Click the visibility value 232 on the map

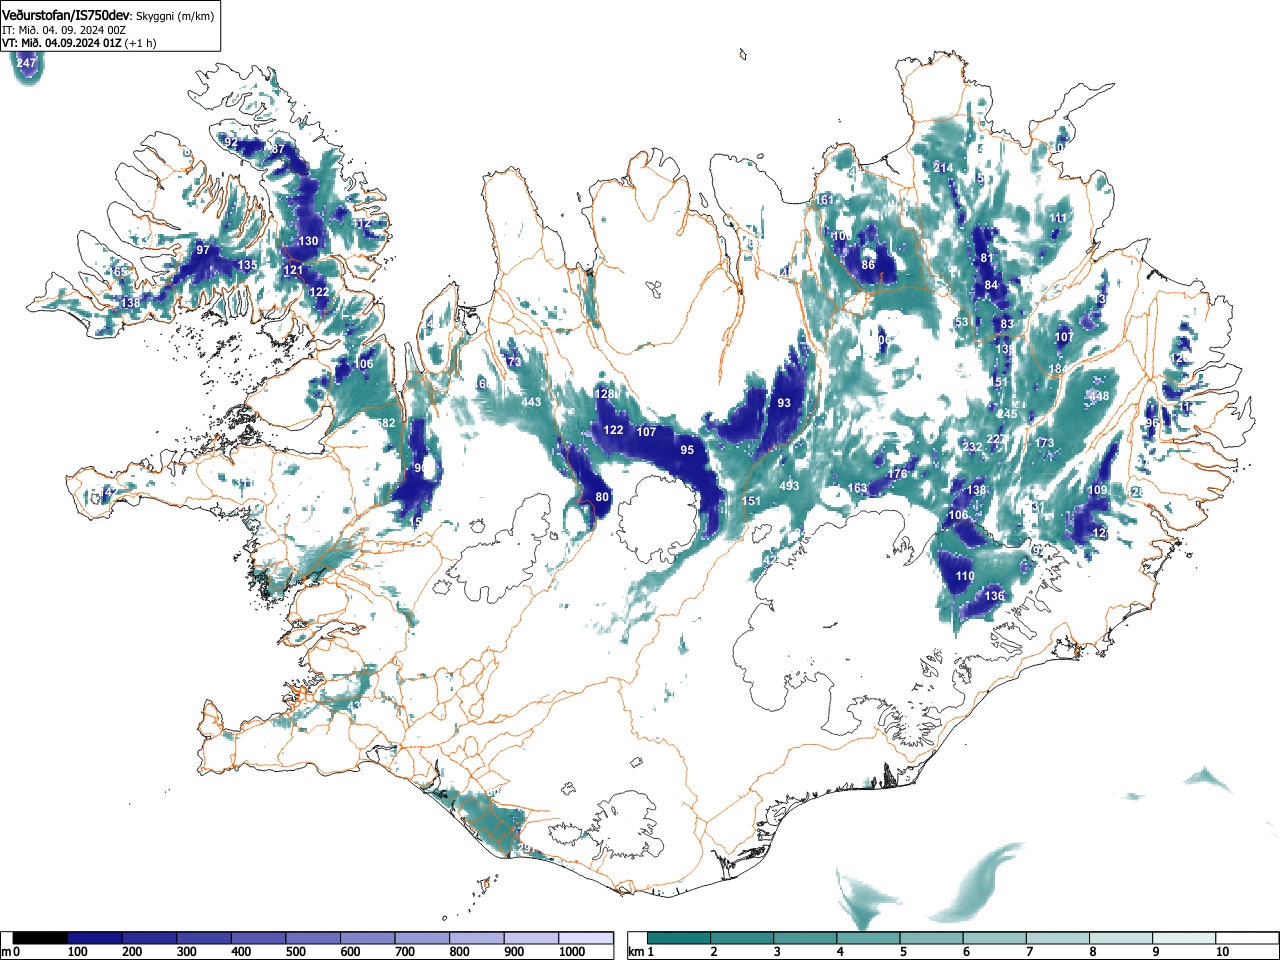coord(972,447)
